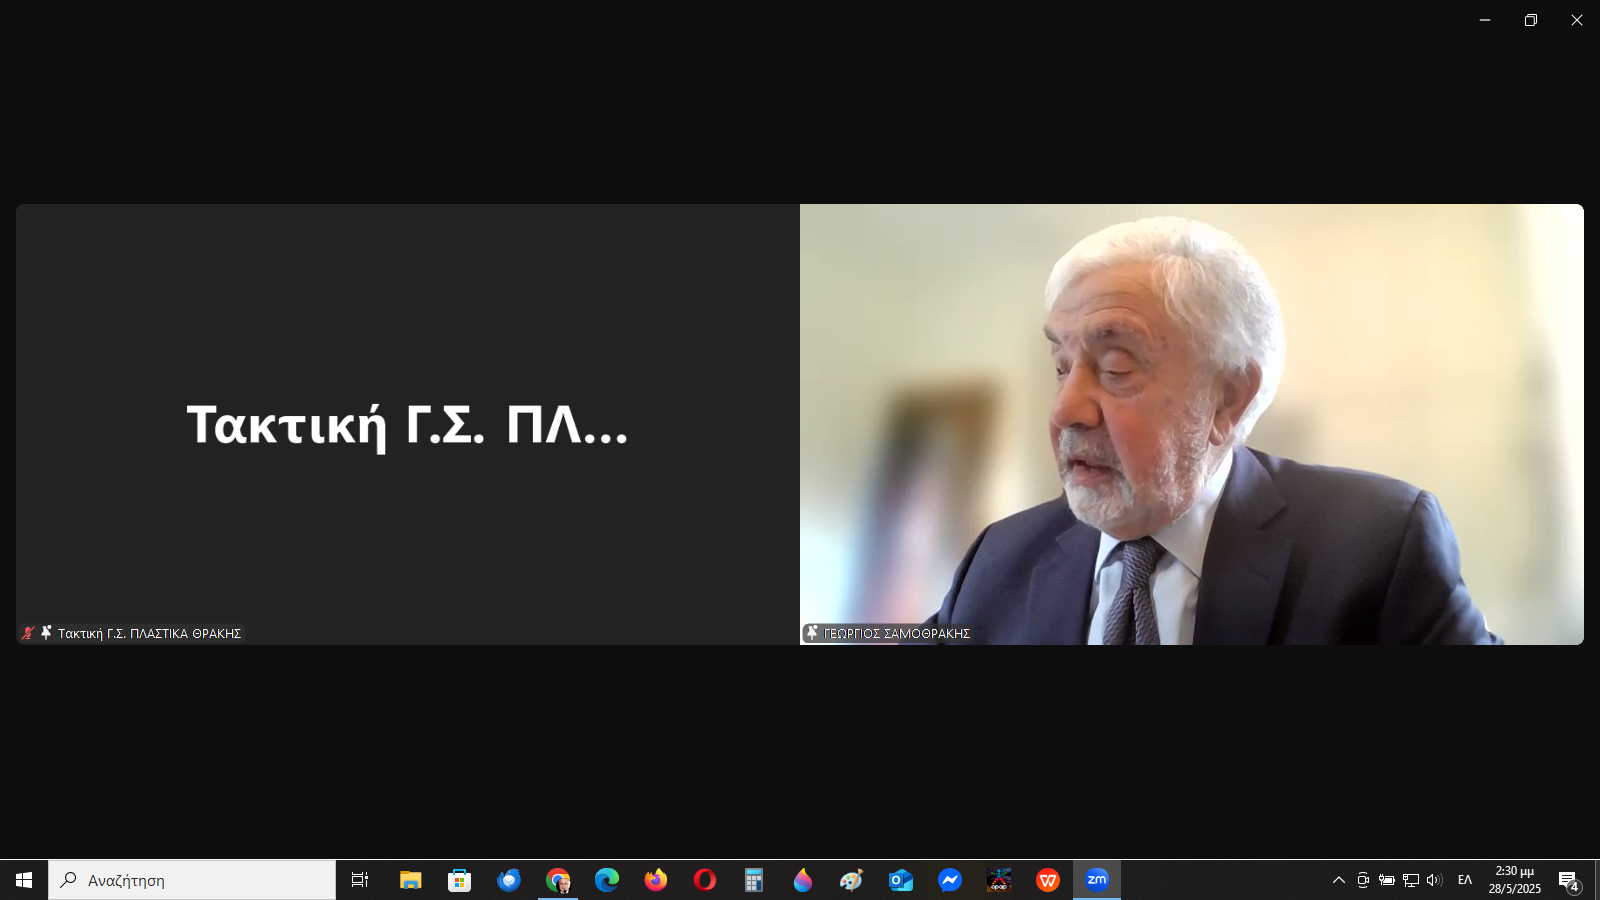Launch Messenger from the taskbar
Viewport: 1600px width, 900px height.
point(950,880)
